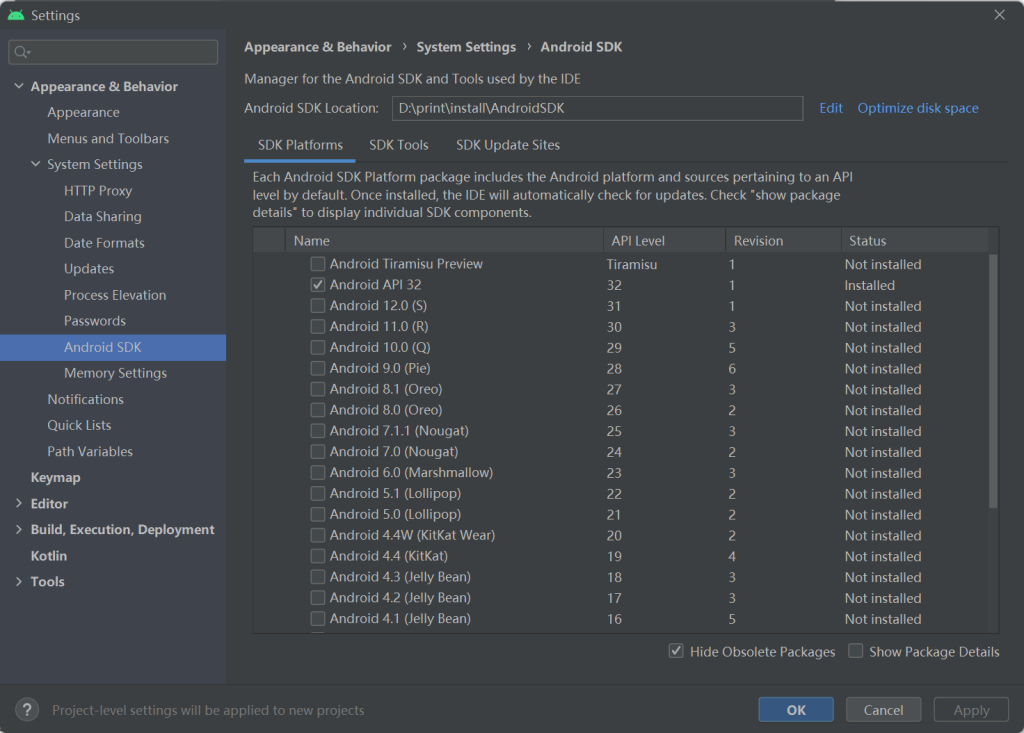Image resolution: width=1024 pixels, height=733 pixels.
Task: Collapse System Settings tree node
Action: click(x=35, y=164)
